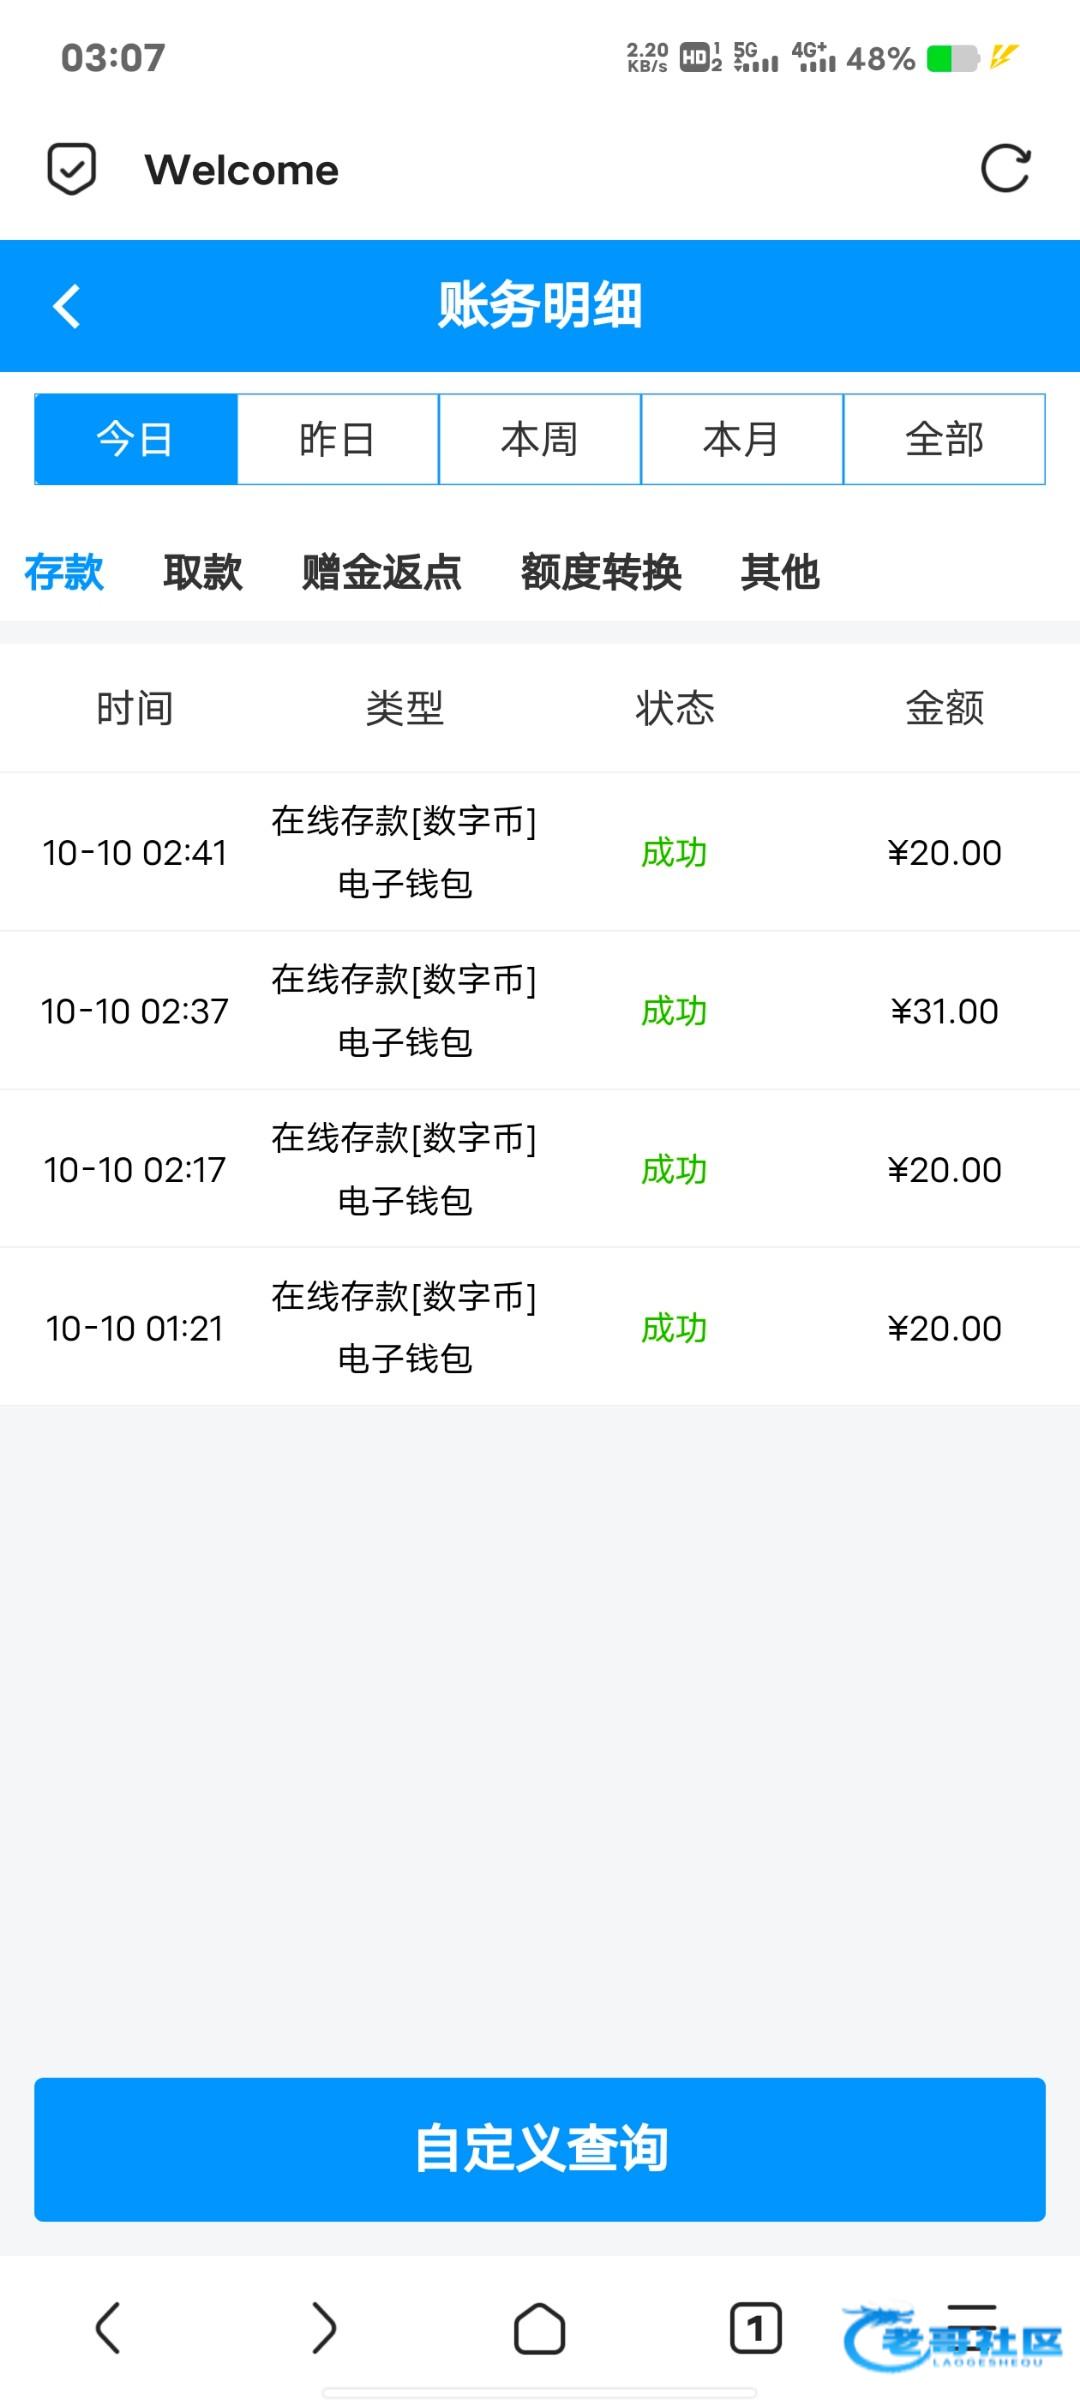View the 额度转换 records
Image resolution: width=1080 pixels, height=2400 pixels.
[x=601, y=572]
